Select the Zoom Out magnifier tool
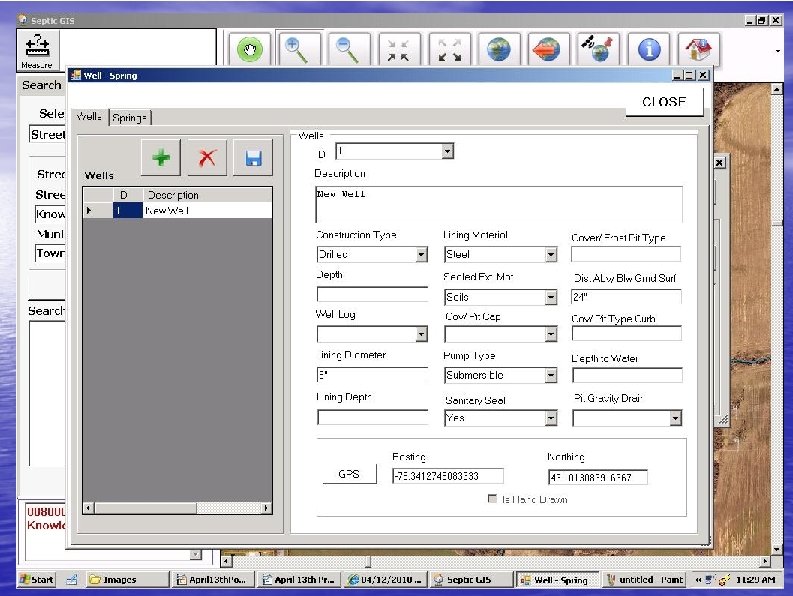 [348, 50]
